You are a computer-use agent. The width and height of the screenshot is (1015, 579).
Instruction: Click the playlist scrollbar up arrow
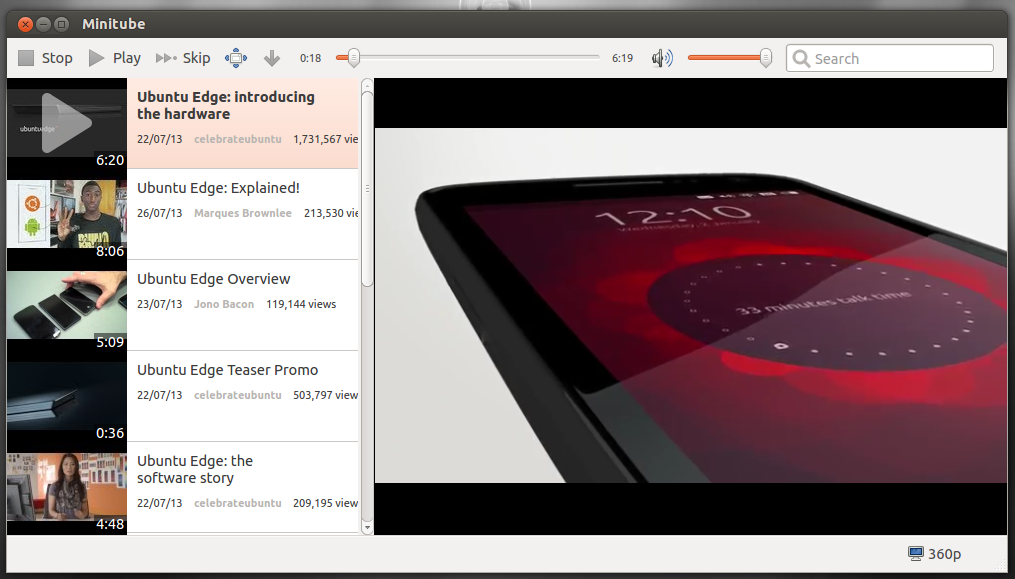367,84
